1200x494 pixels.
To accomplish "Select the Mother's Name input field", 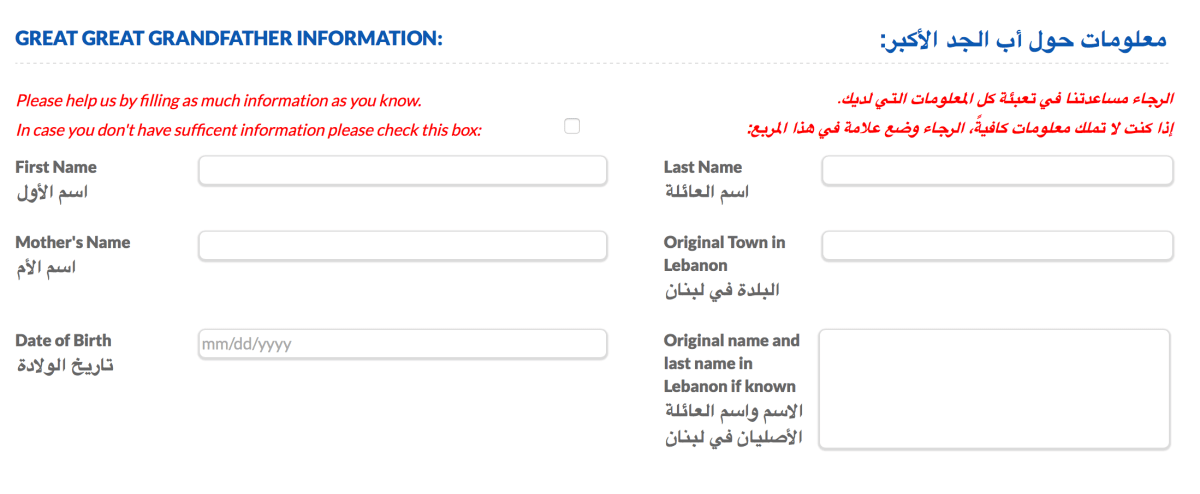I will pos(403,246).
